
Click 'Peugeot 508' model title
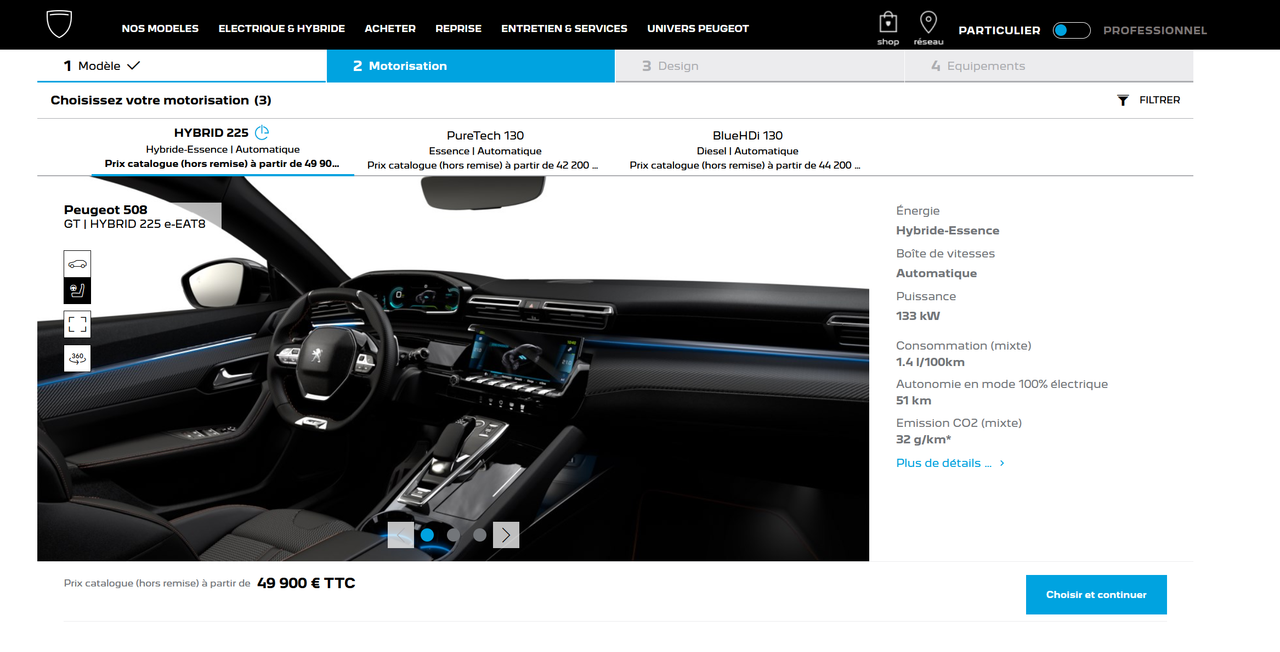[x=105, y=210]
